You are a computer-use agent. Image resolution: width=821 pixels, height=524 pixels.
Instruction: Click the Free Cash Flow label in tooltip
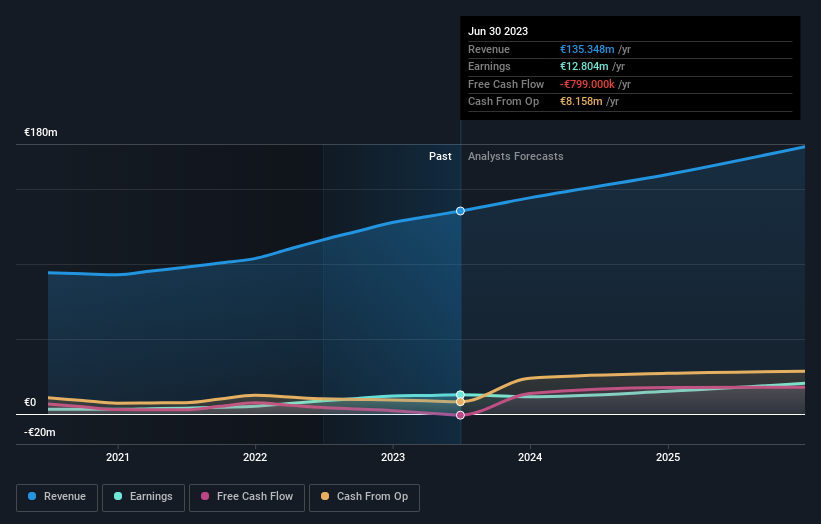[506, 84]
